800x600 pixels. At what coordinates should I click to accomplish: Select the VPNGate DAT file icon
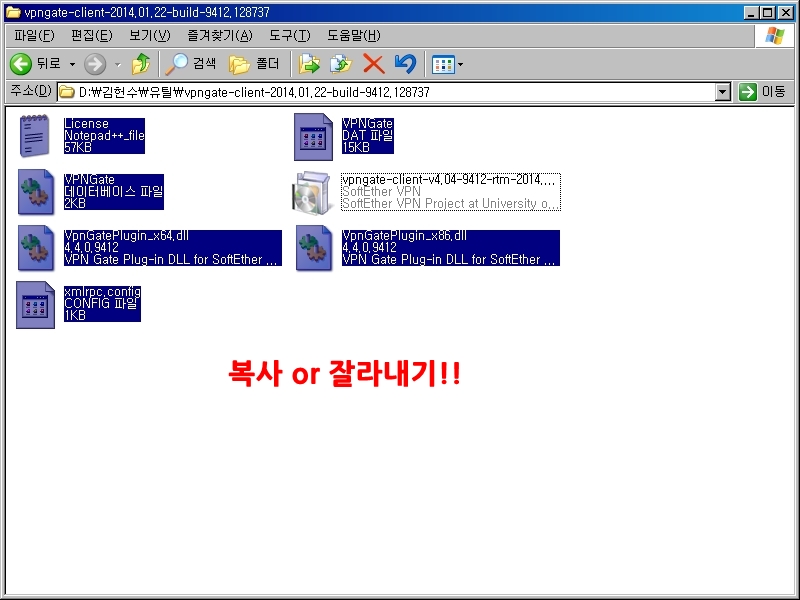[x=313, y=137]
